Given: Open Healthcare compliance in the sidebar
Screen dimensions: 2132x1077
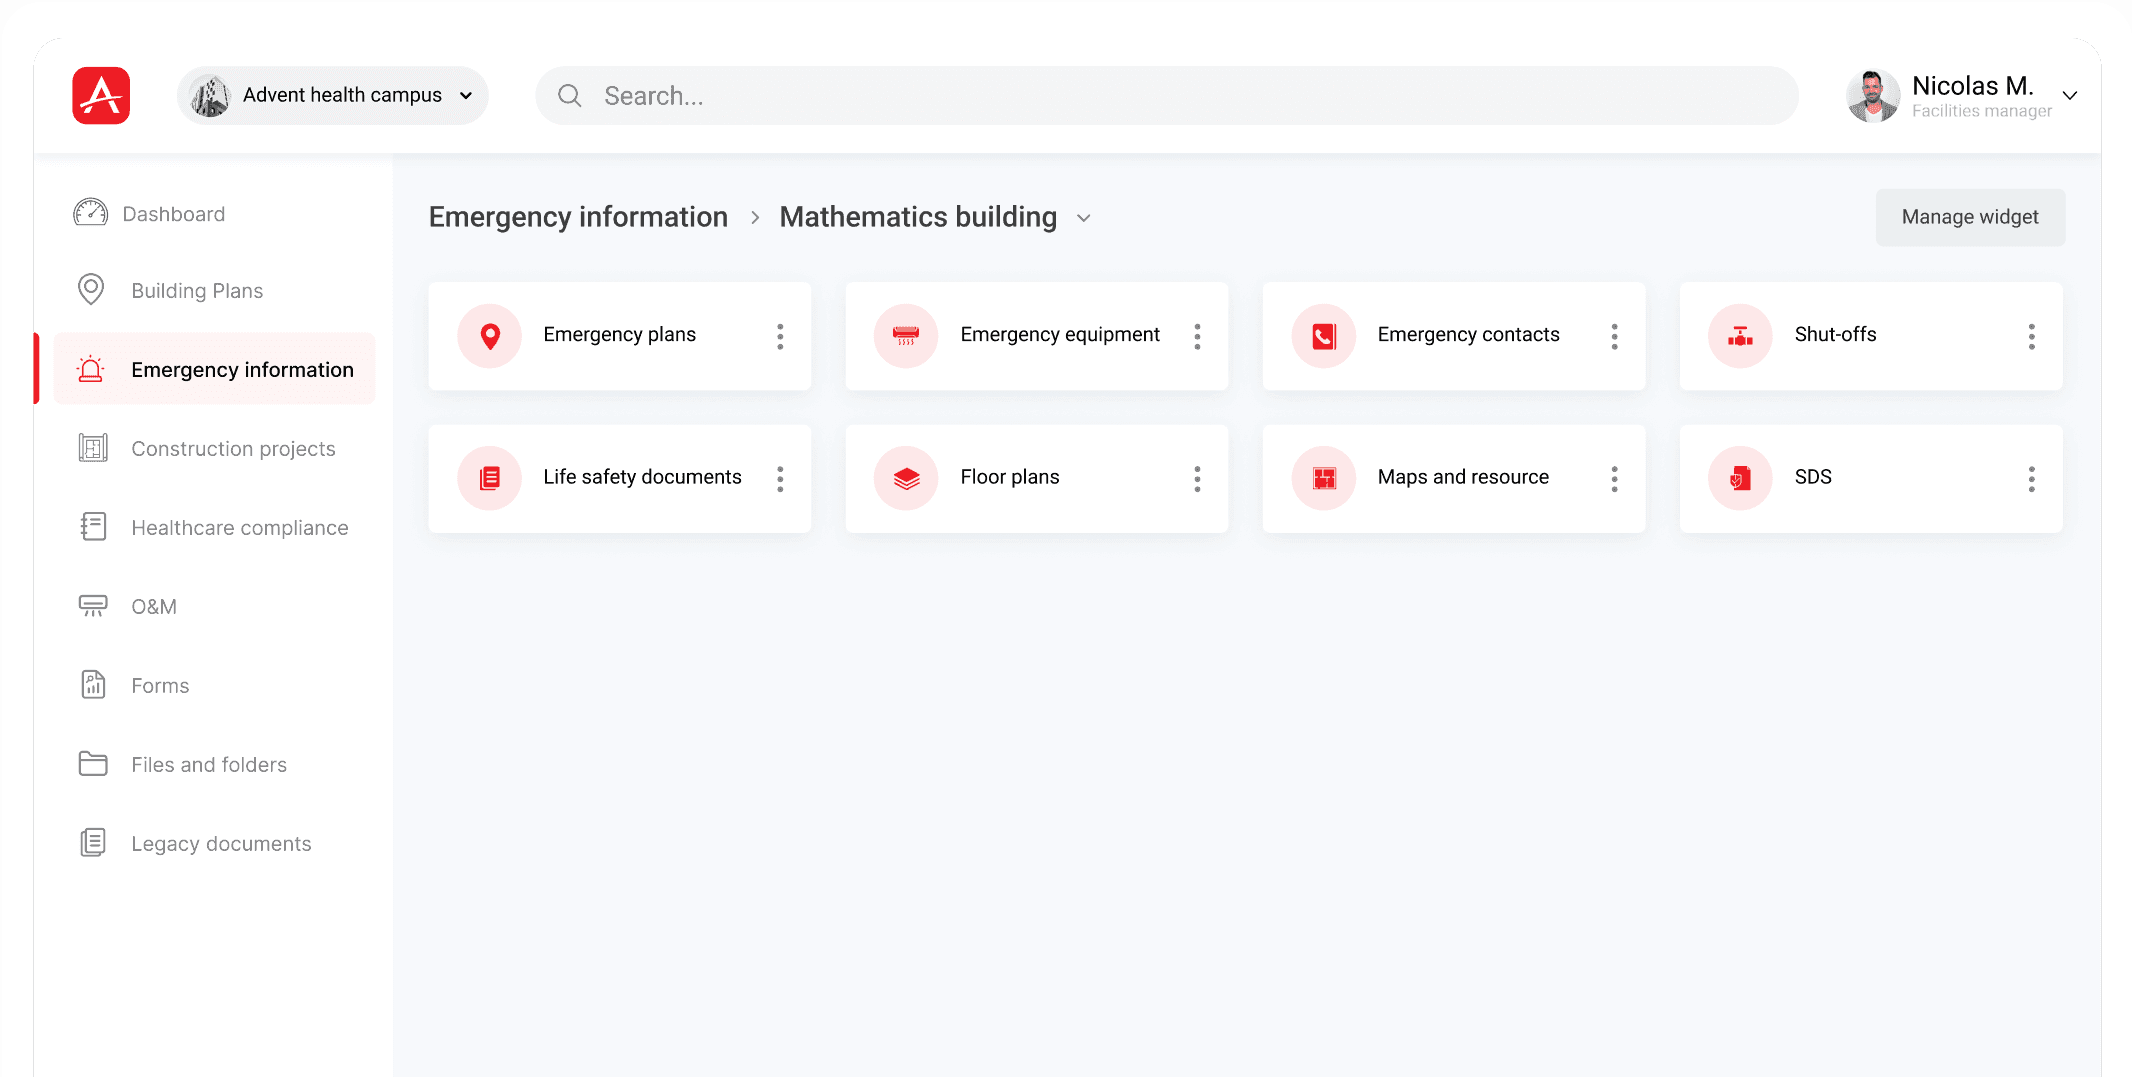Looking at the screenshot, I should pyautogui.click(x=239, y=528).
